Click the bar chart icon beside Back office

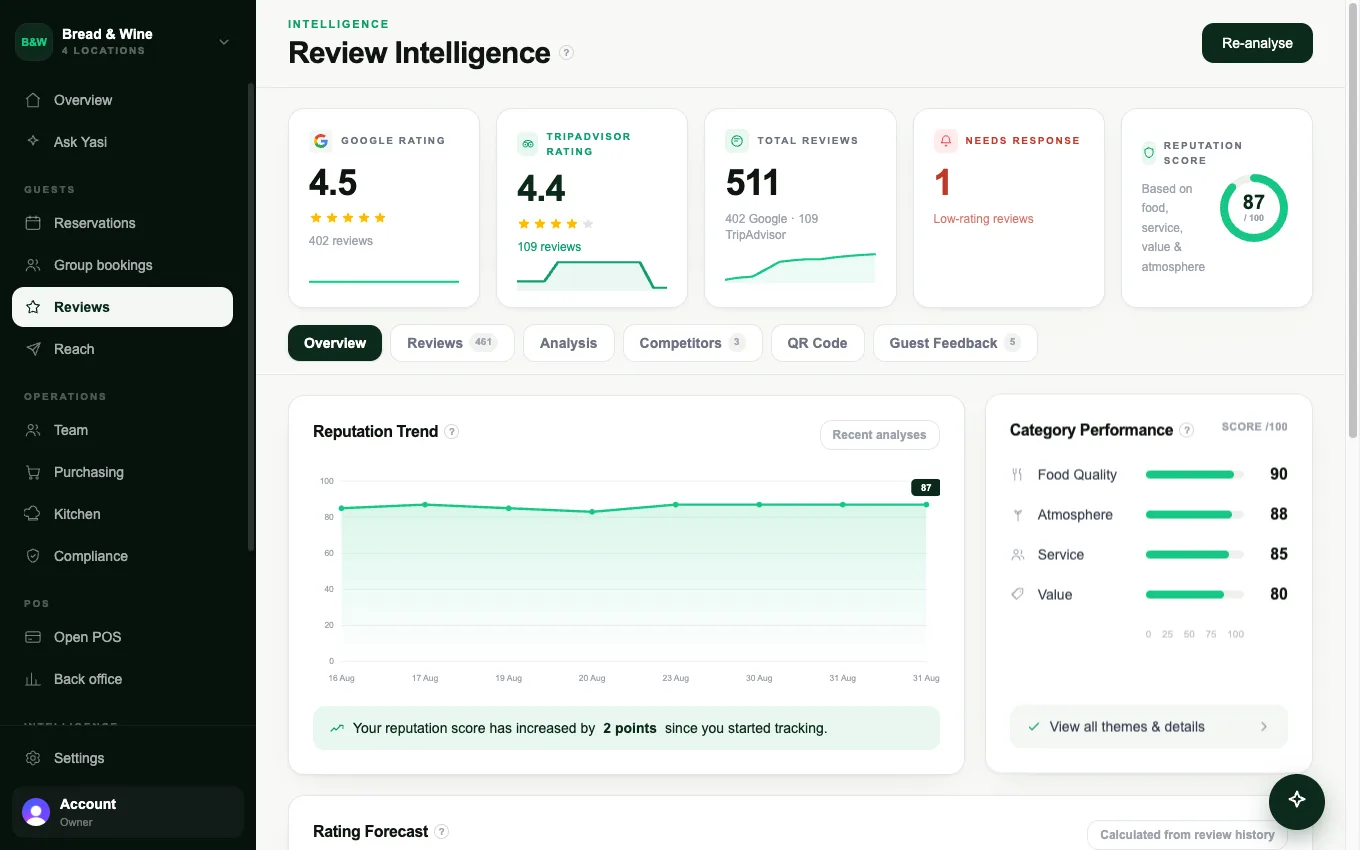(x=33, y=679)
